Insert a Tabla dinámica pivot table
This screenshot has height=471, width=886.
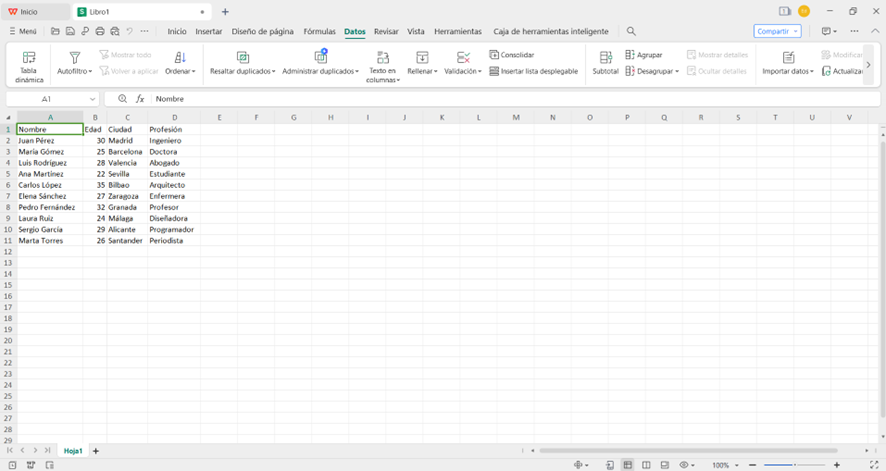click(29, 66)
